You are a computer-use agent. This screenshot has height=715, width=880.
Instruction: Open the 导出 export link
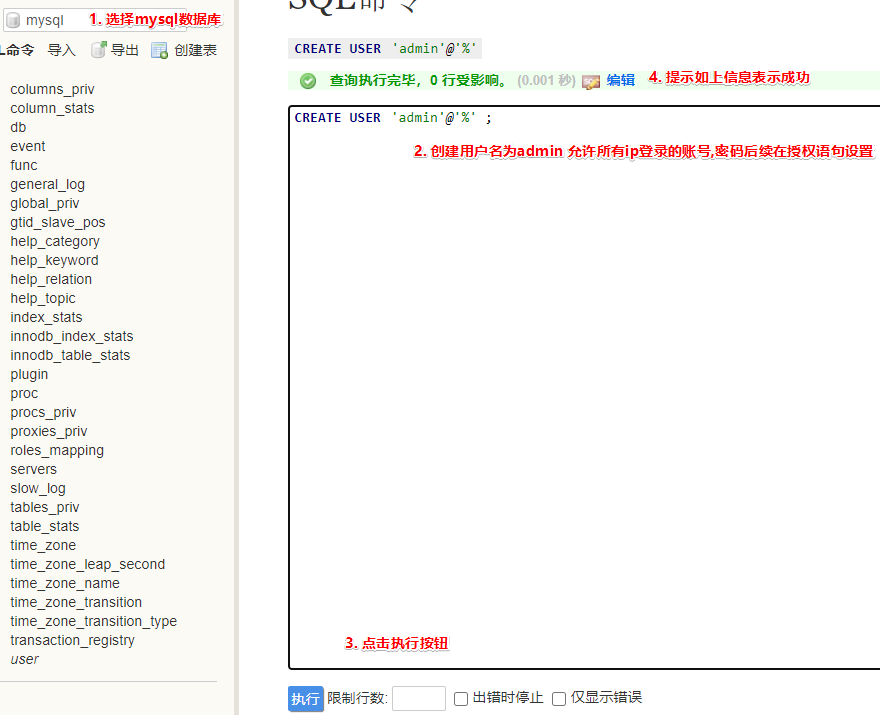coord(125,50)
